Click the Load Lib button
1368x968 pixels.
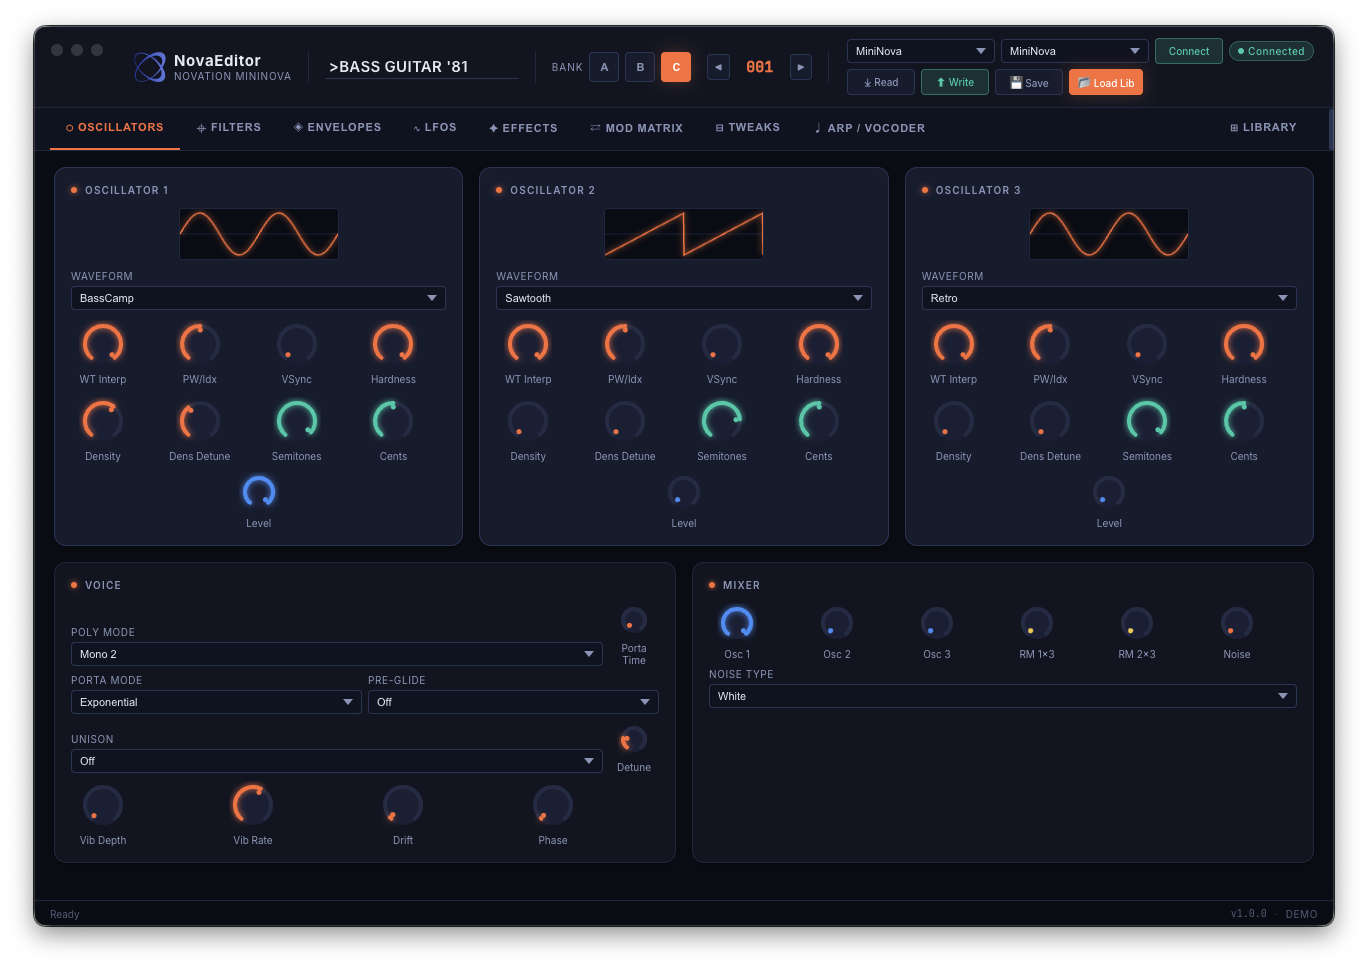point(1106,83)
